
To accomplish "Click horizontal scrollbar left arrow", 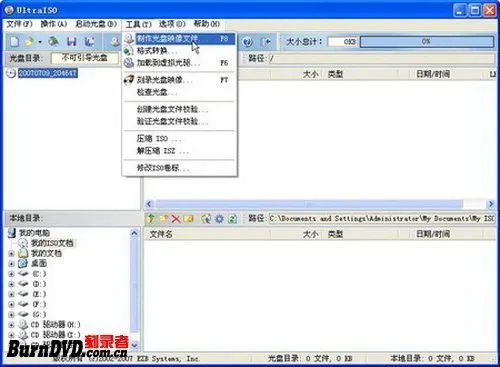I will tap(149, 204).
